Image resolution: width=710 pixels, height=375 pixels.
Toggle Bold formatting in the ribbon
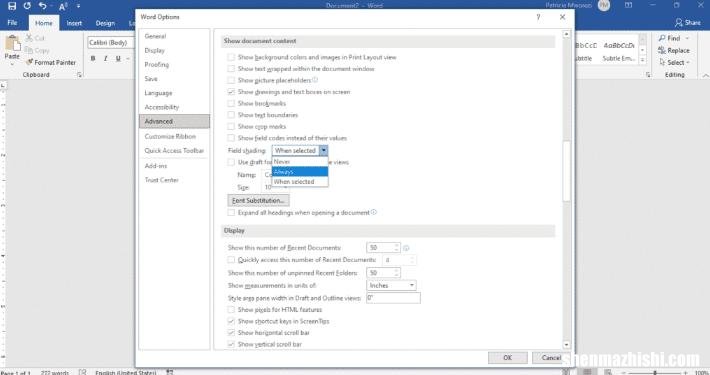(93, 58)
